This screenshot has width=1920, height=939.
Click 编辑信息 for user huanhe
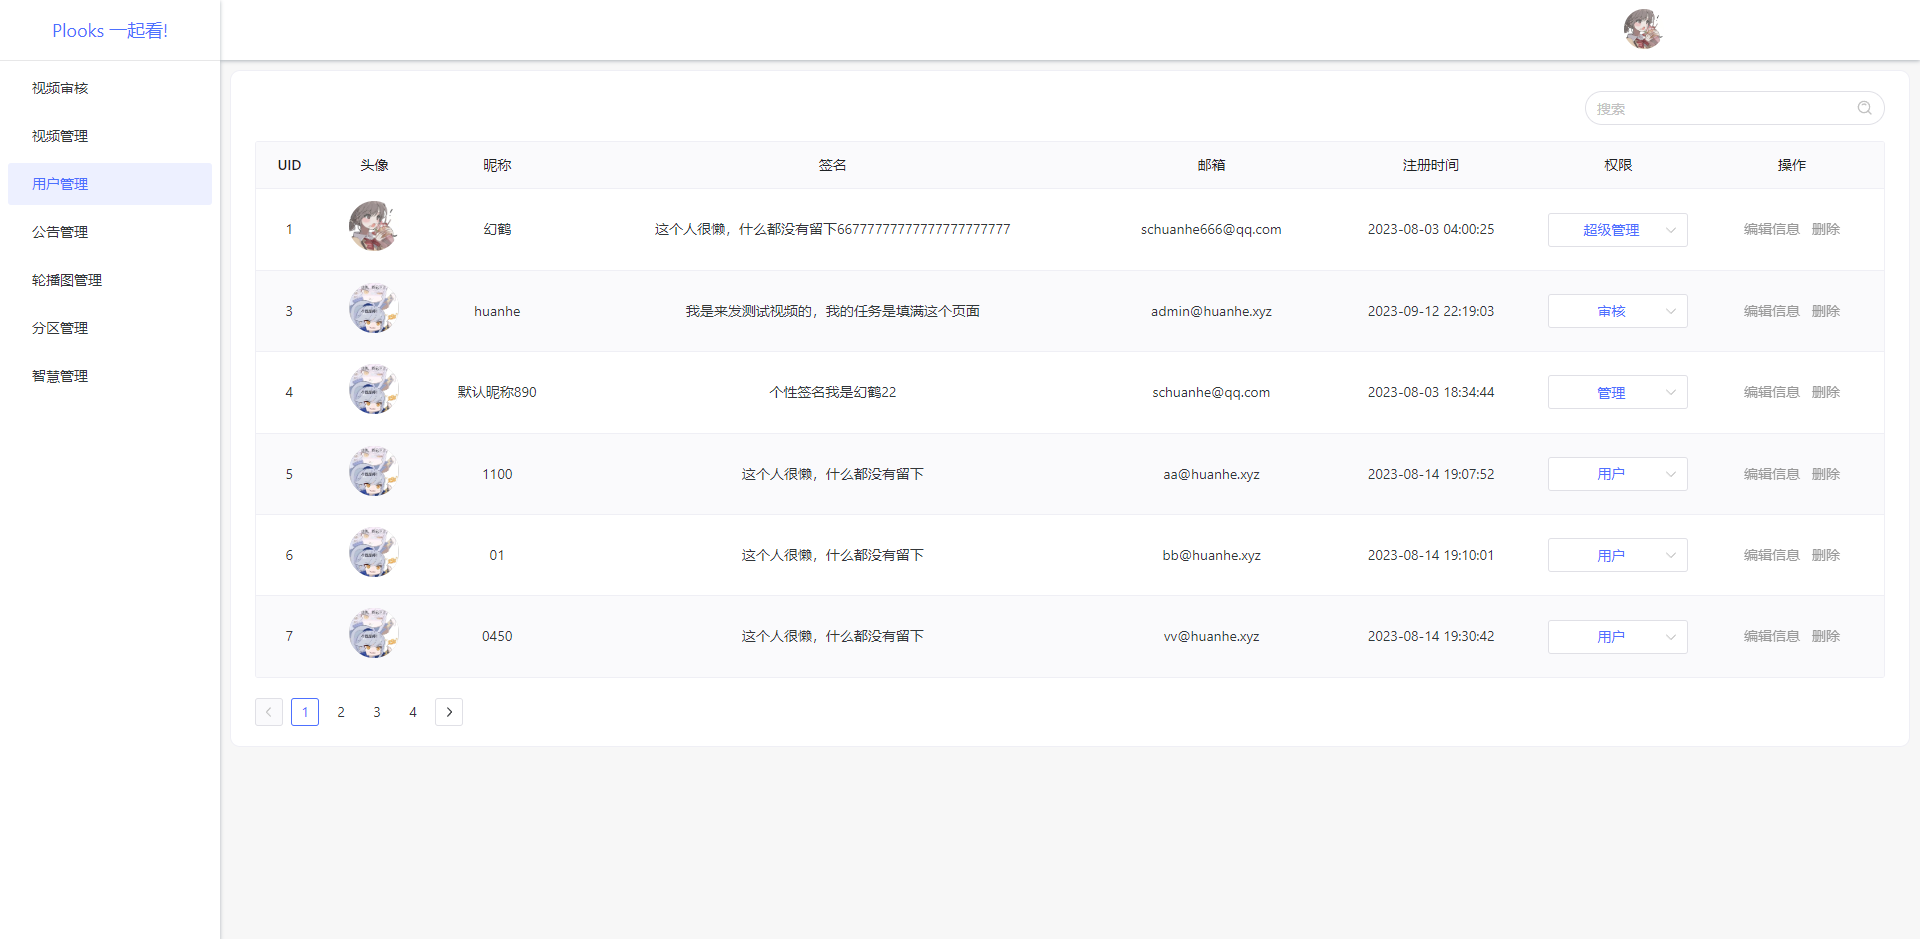point(1771,311)
